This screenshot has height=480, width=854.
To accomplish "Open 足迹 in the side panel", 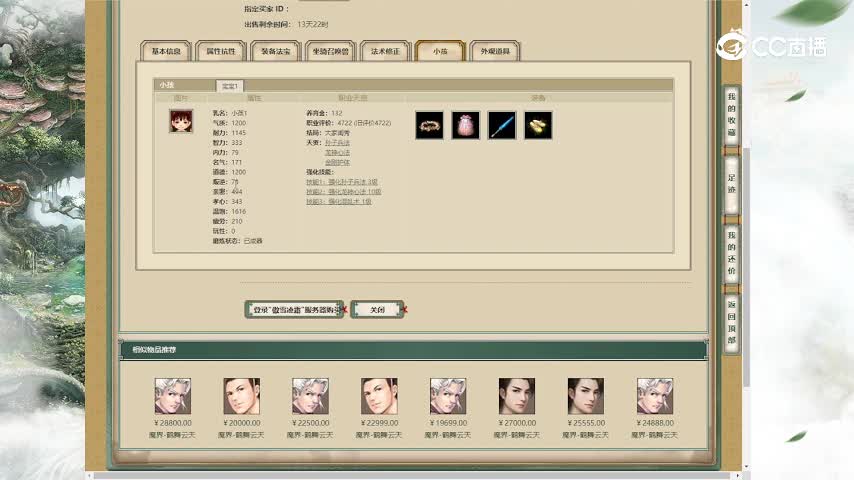I will [731, 184].
